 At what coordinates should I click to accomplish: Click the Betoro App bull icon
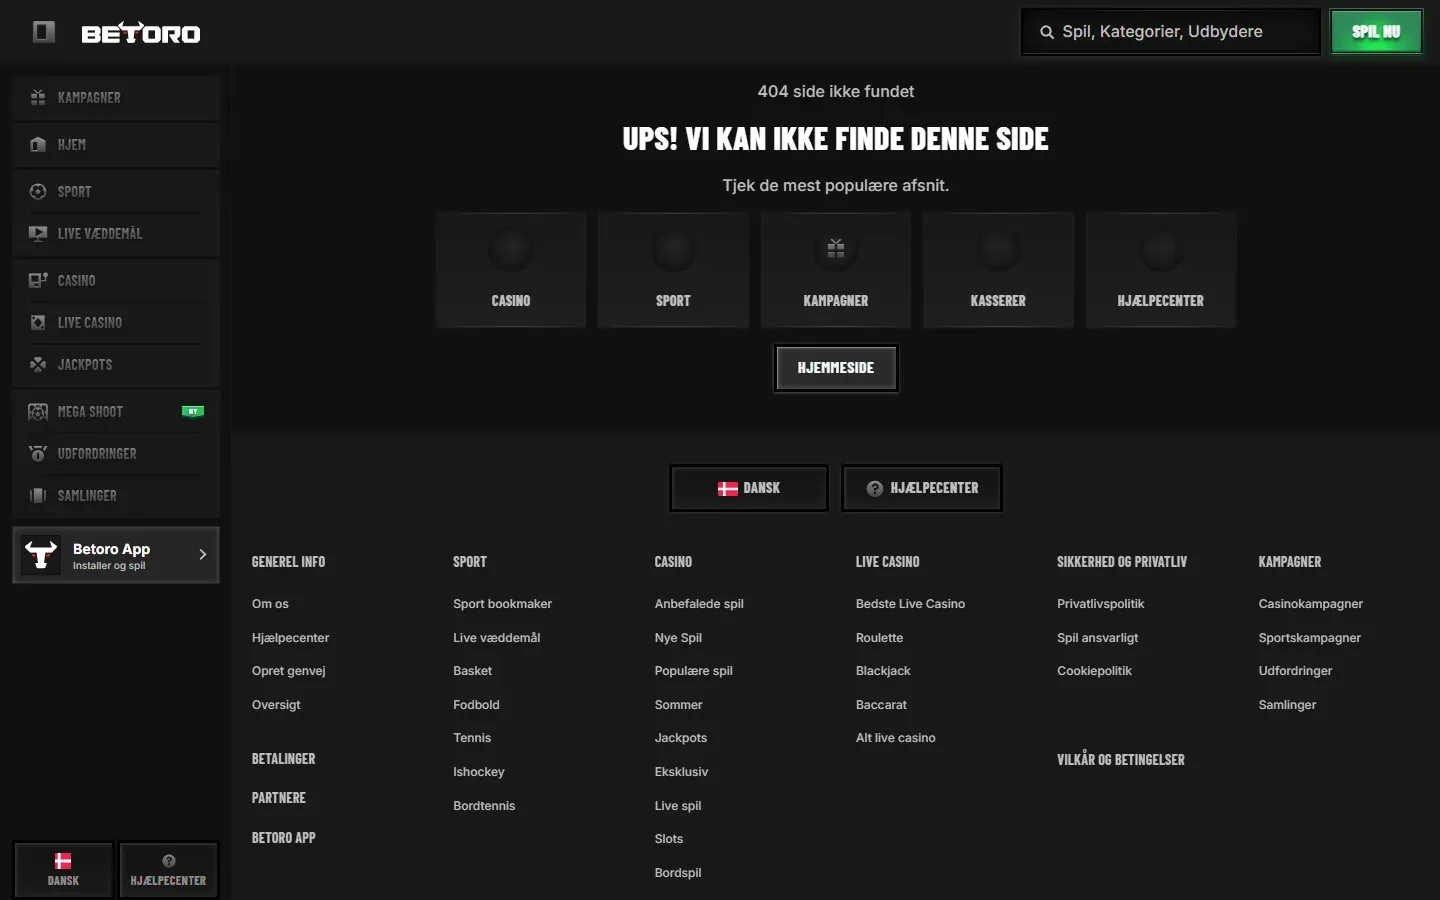click(x=41, y=554)
